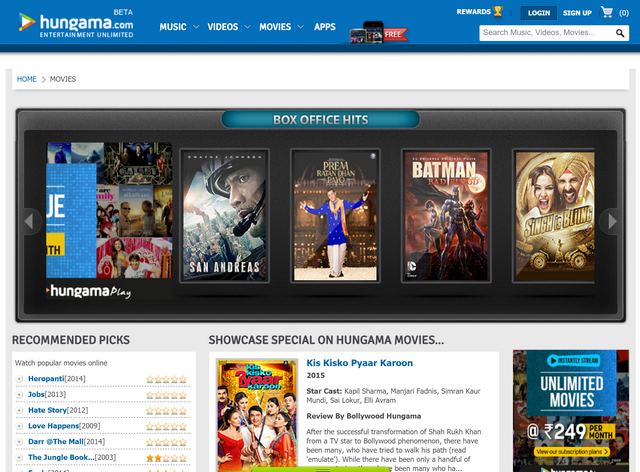
Task: Rate Love Happens using its star rating
Action: click(166, 427)
